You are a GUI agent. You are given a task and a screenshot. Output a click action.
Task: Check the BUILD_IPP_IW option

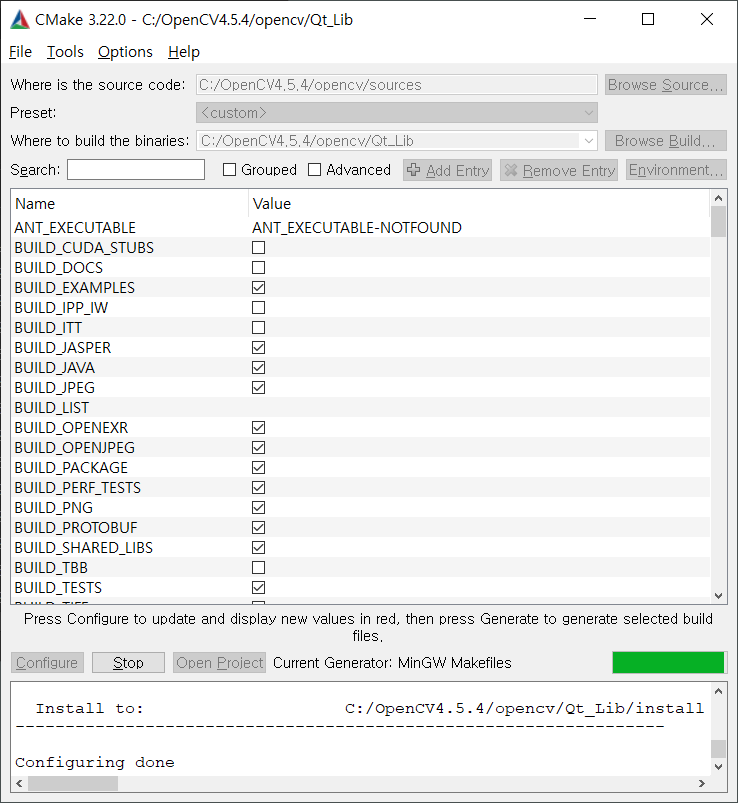[259, 307]
